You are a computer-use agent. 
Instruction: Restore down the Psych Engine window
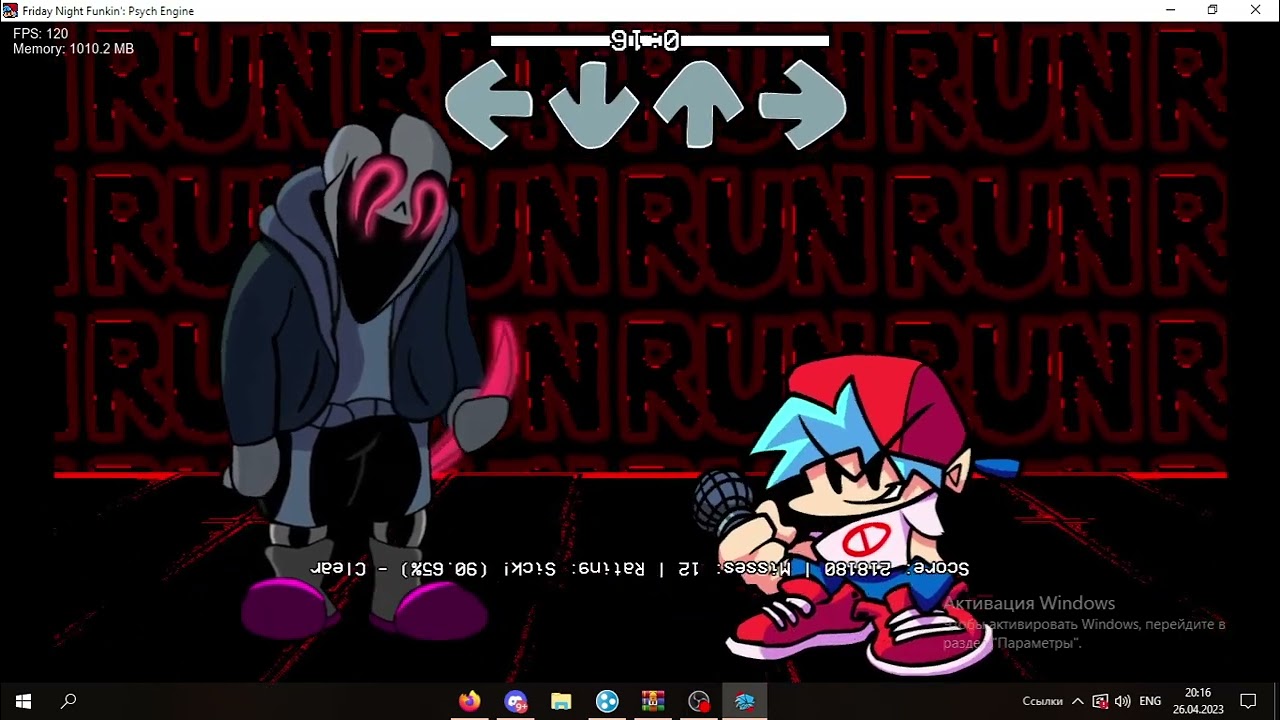(1213, 11)
